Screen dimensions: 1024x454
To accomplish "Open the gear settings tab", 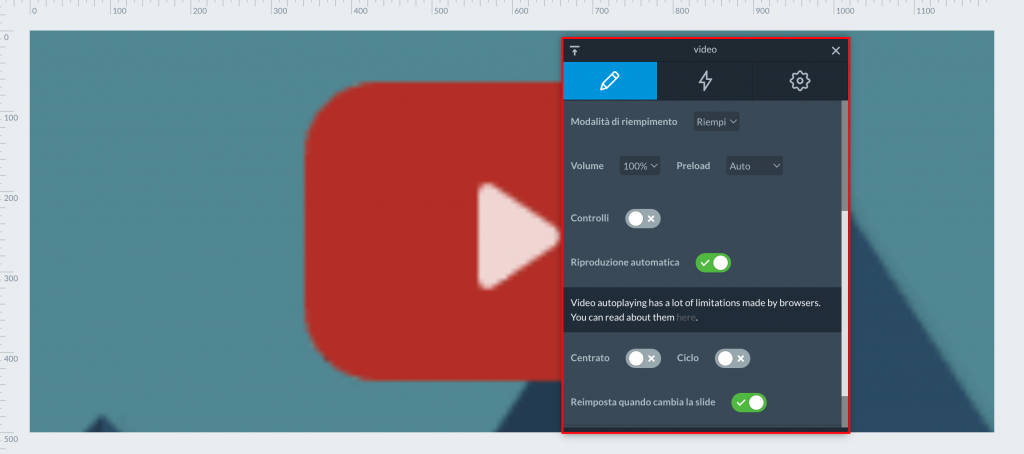I will click(x=799, y=81).
